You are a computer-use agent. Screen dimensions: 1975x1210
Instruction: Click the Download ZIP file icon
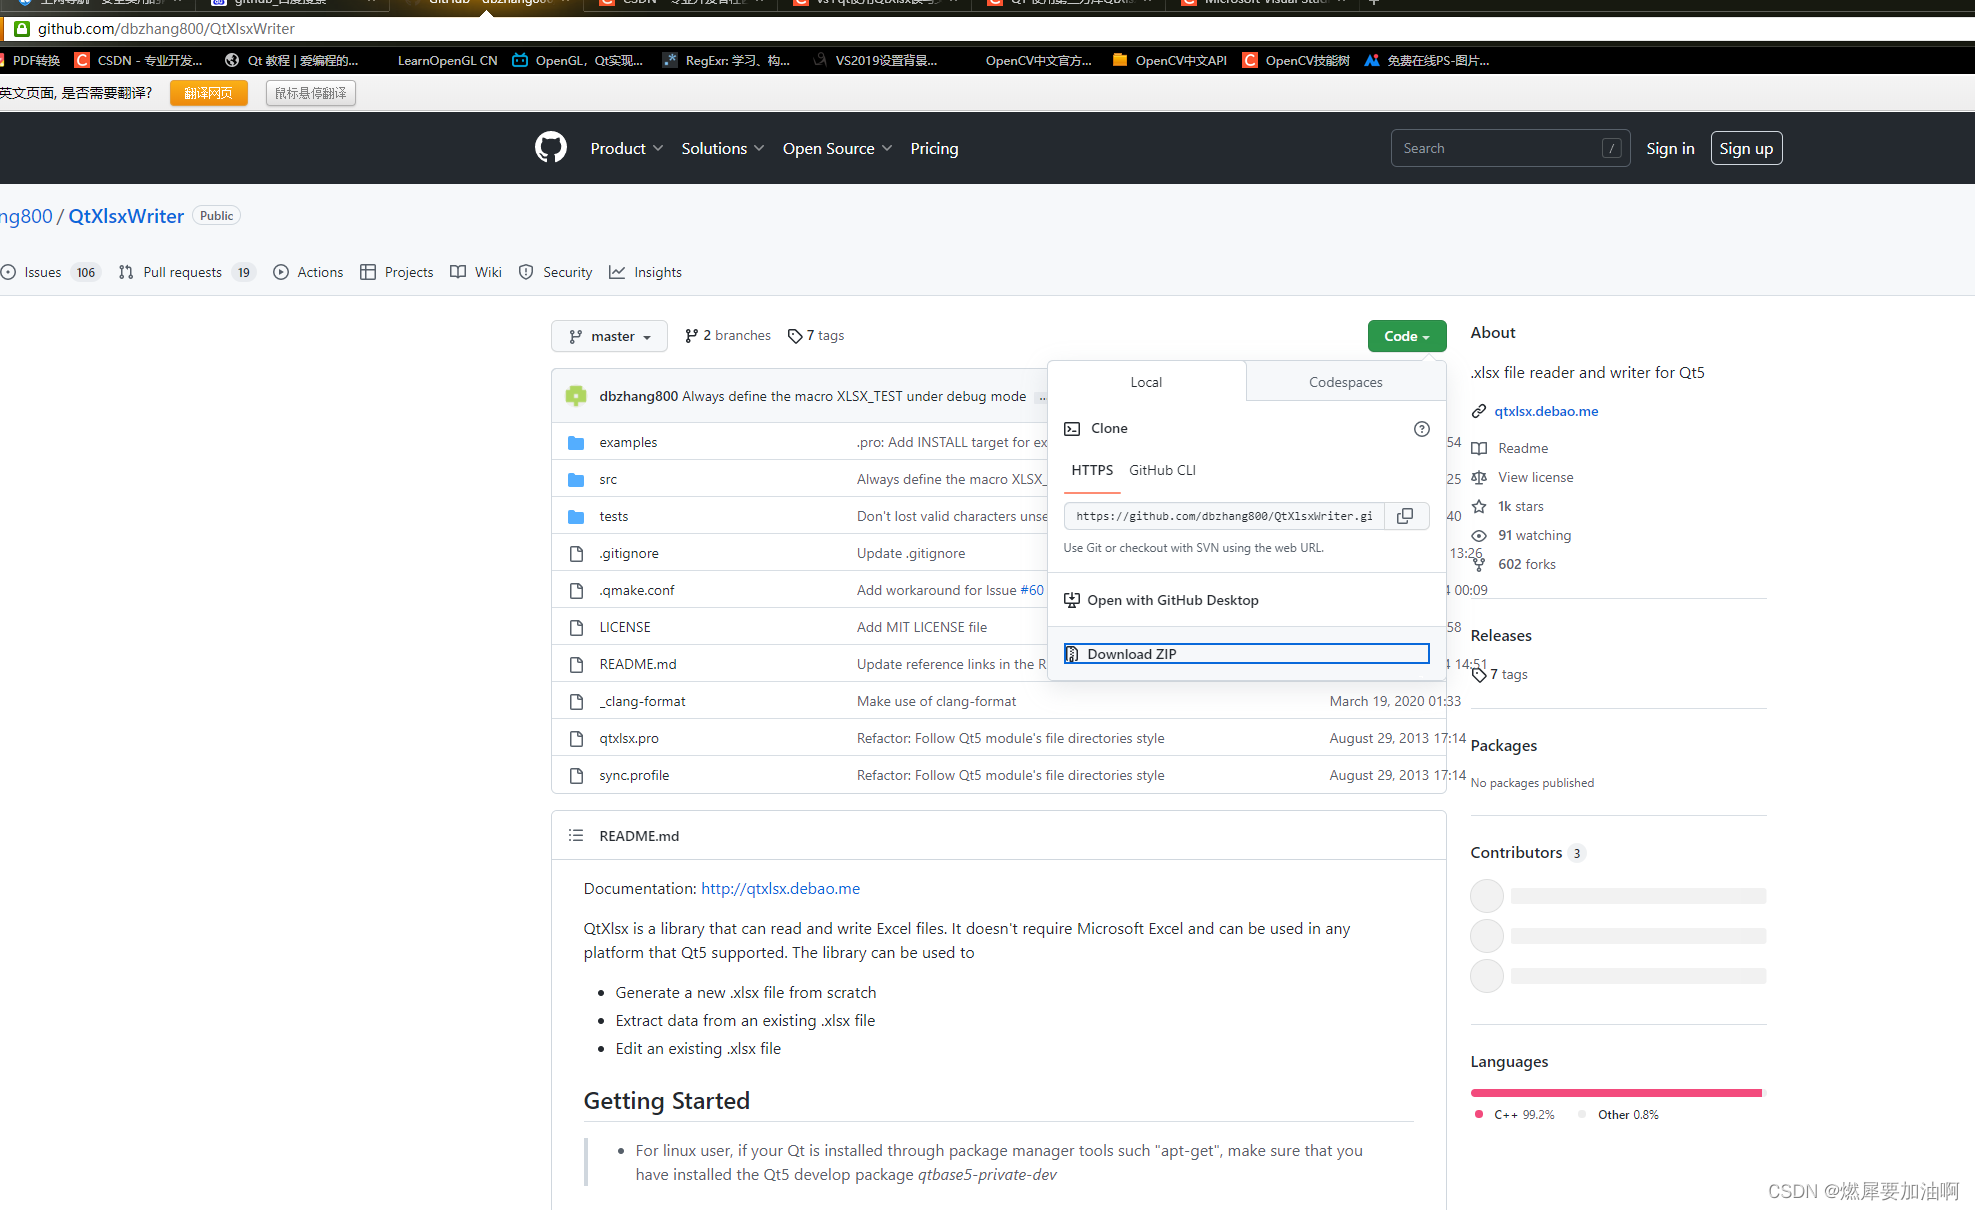tap(1072, 654)
